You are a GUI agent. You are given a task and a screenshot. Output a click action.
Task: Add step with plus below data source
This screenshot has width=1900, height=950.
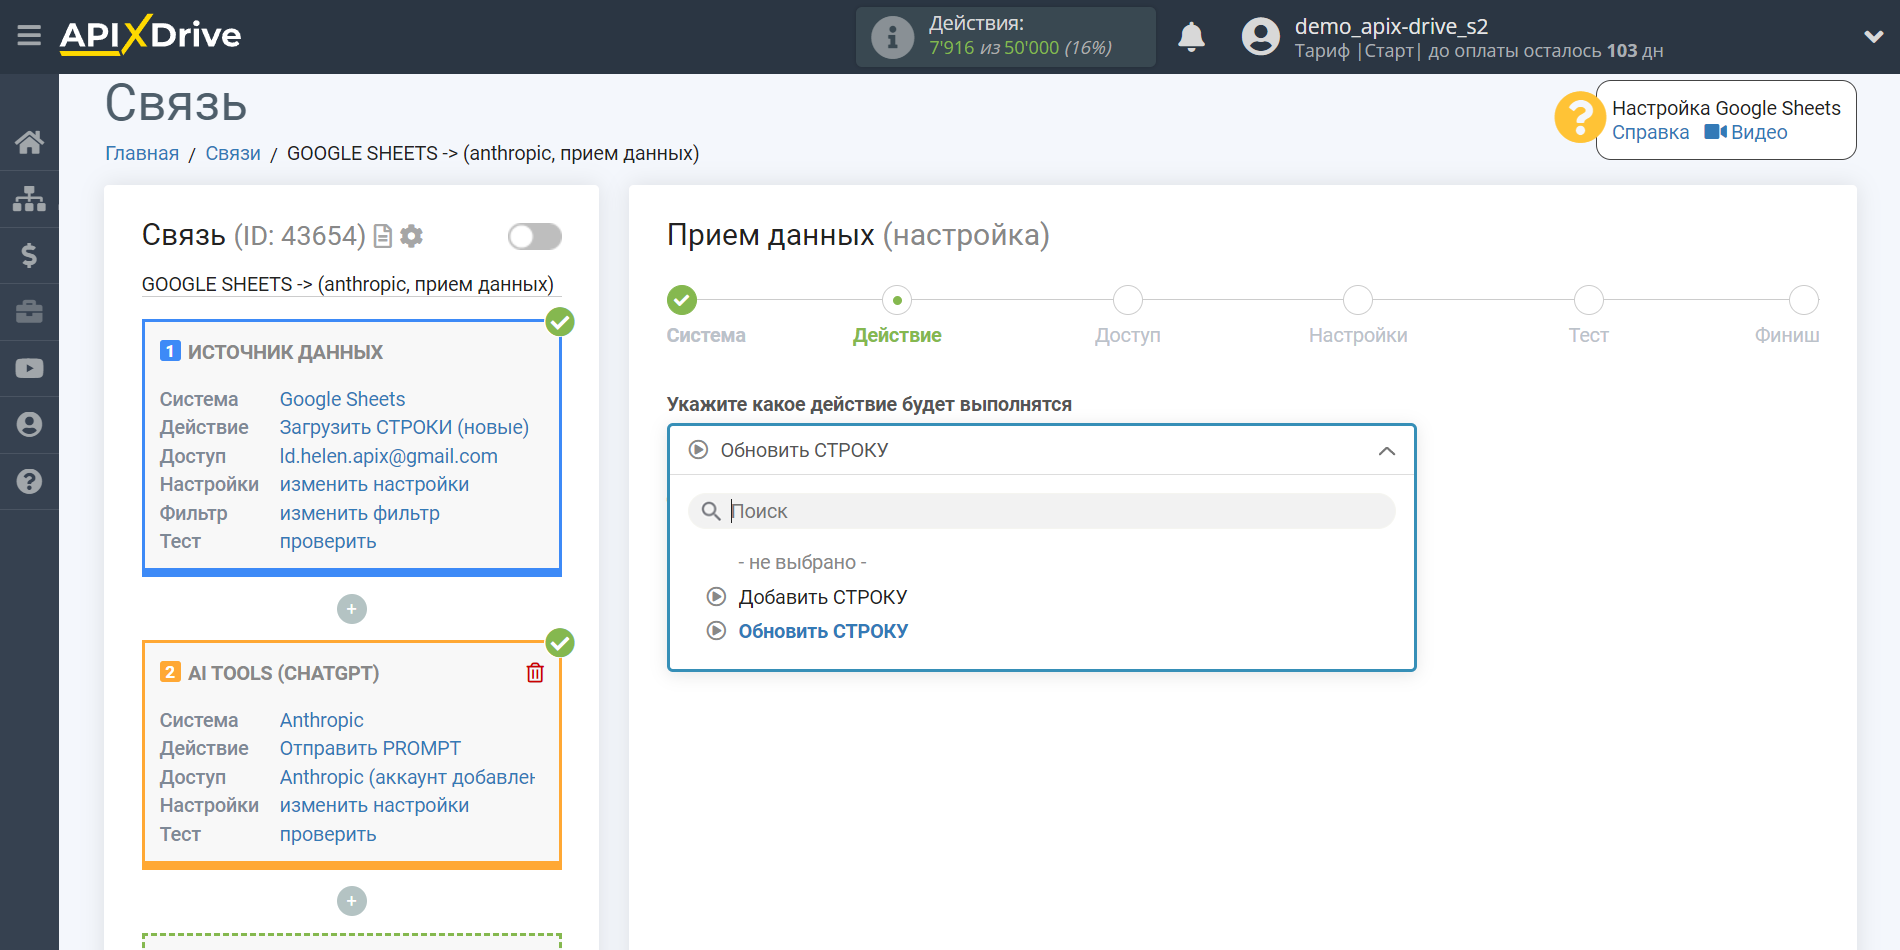click(x=352, y=609)
